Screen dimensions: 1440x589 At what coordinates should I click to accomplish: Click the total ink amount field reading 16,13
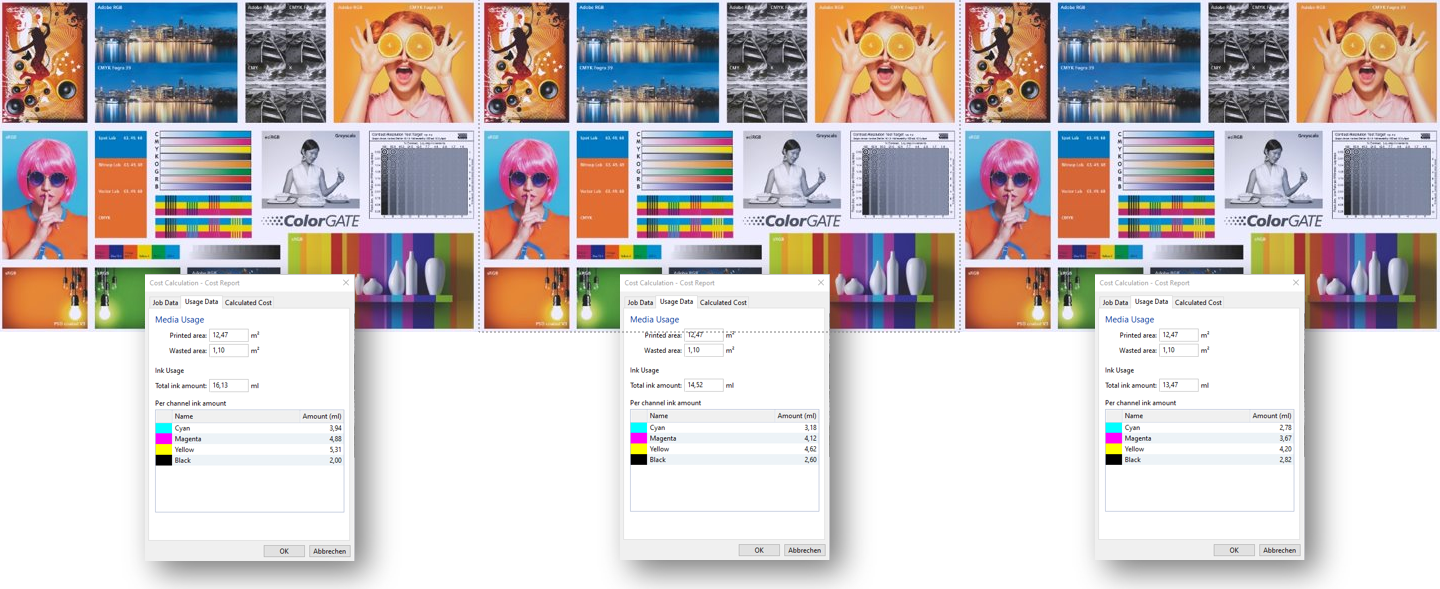228,385
